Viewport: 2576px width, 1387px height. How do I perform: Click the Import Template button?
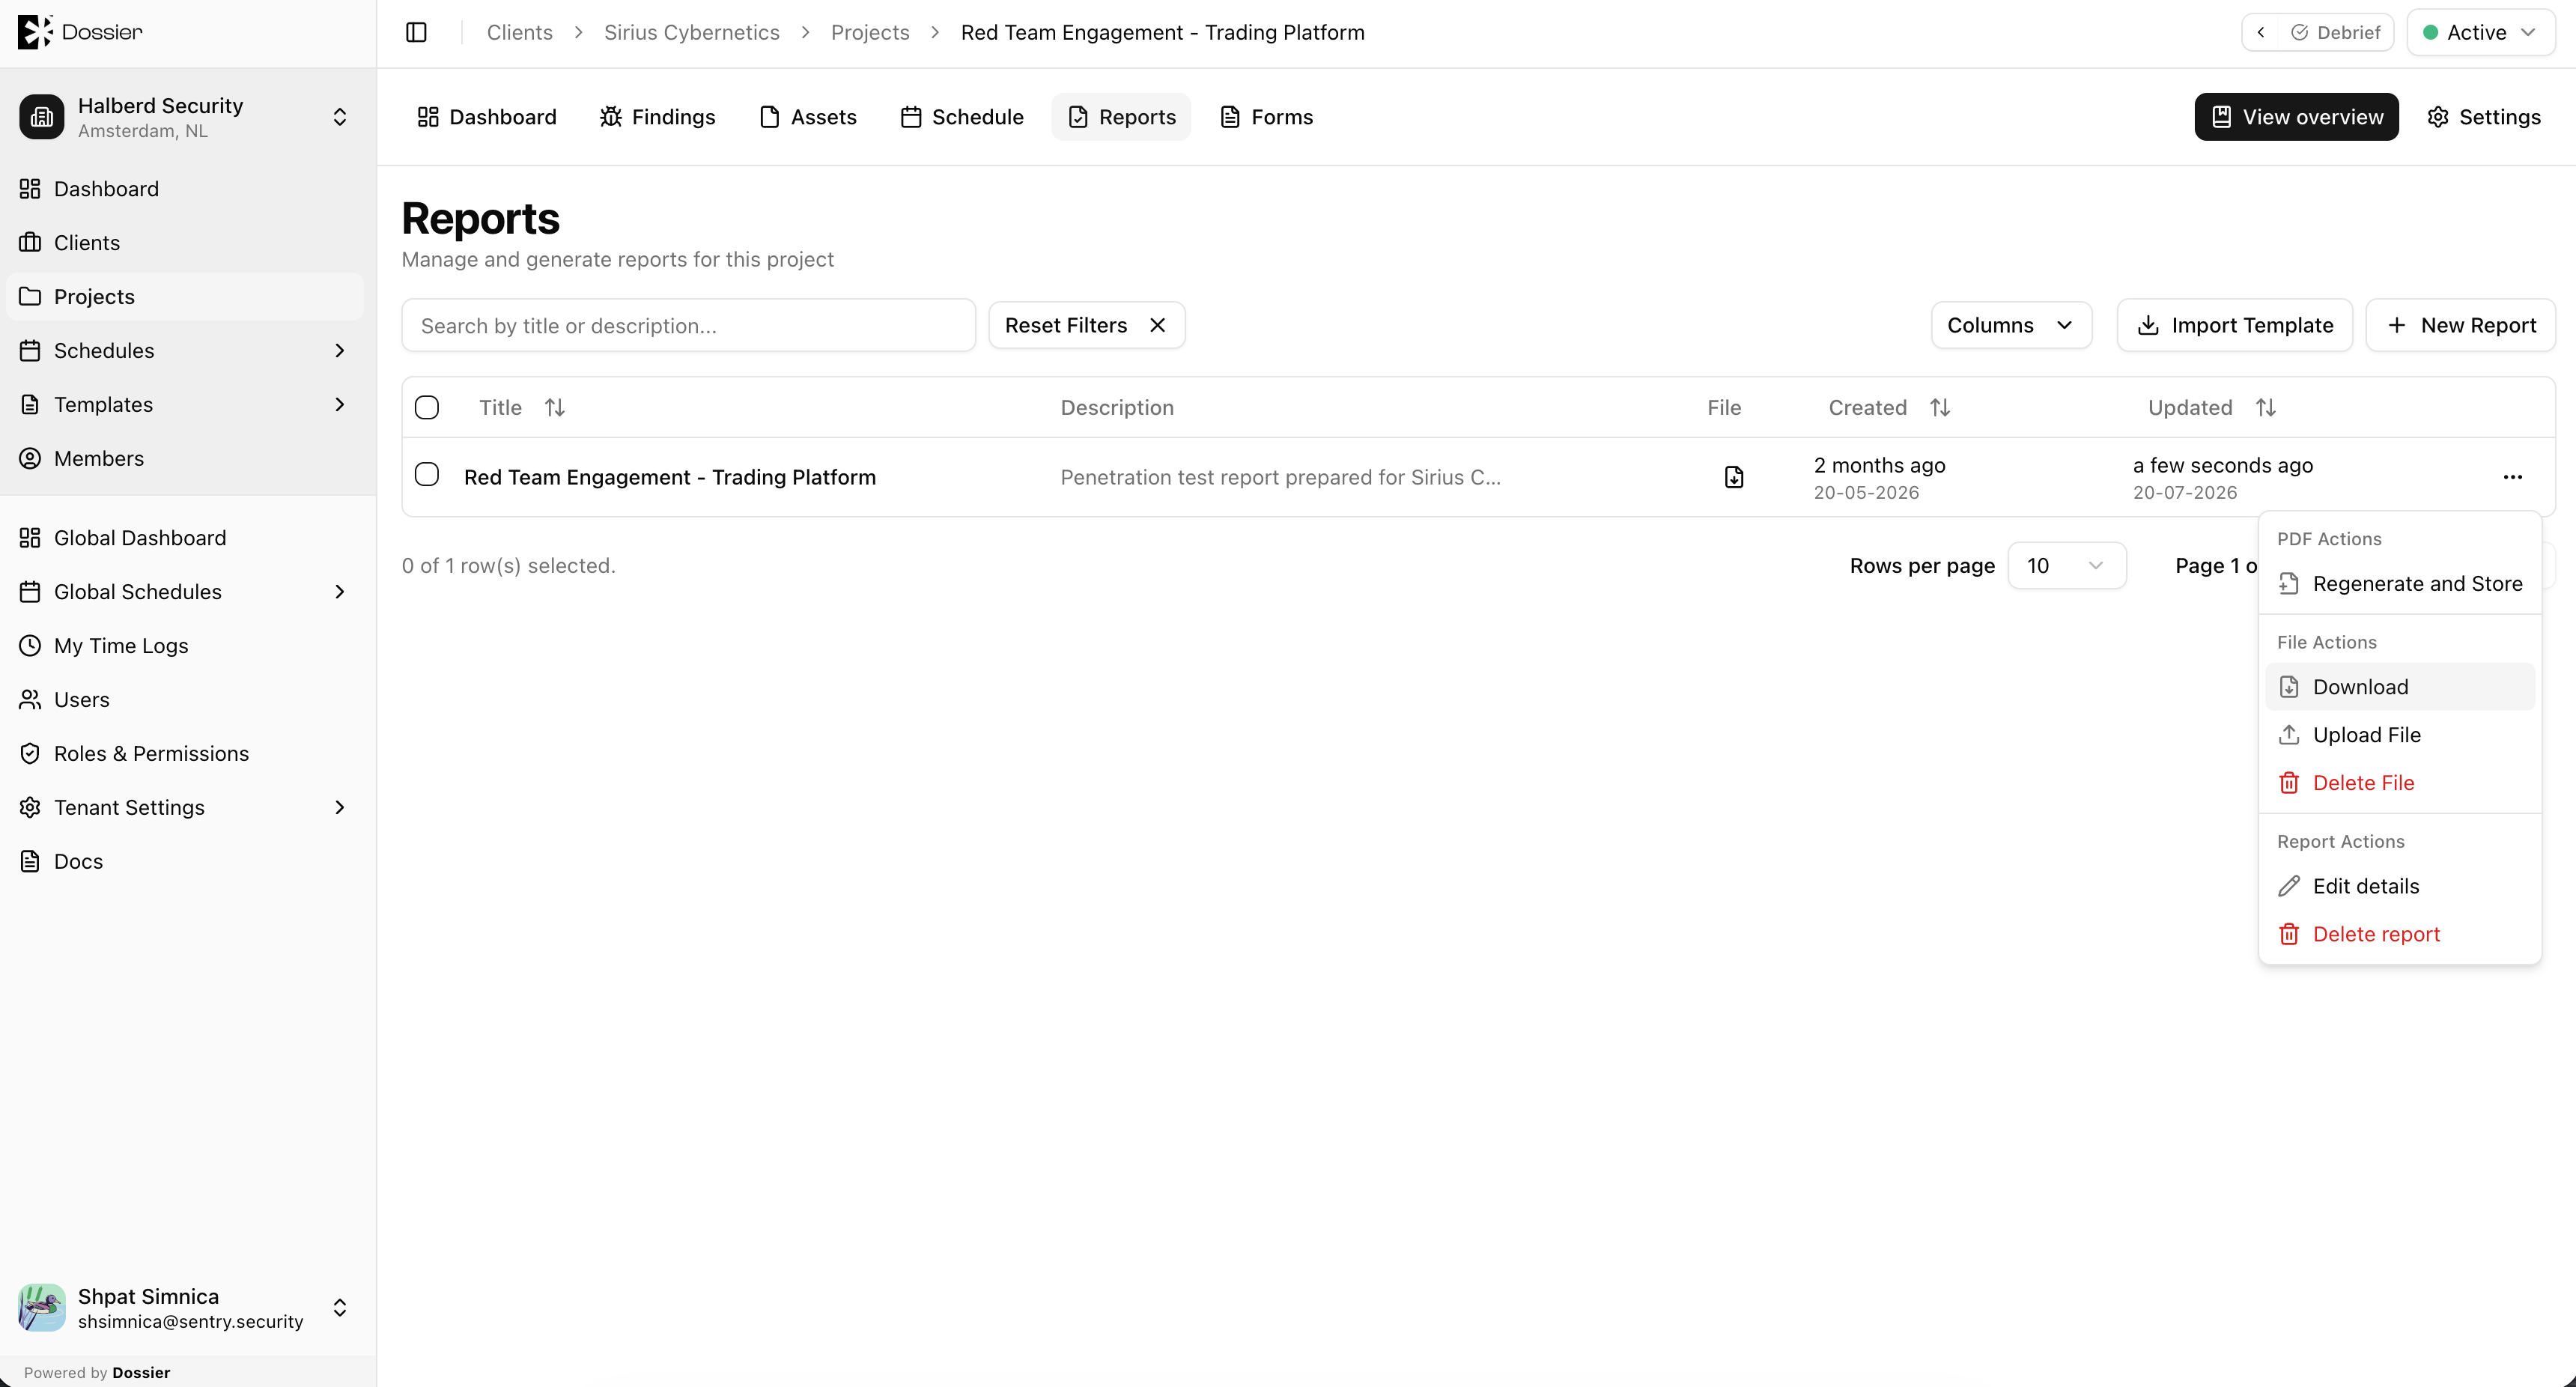(x=2235, y=325)
